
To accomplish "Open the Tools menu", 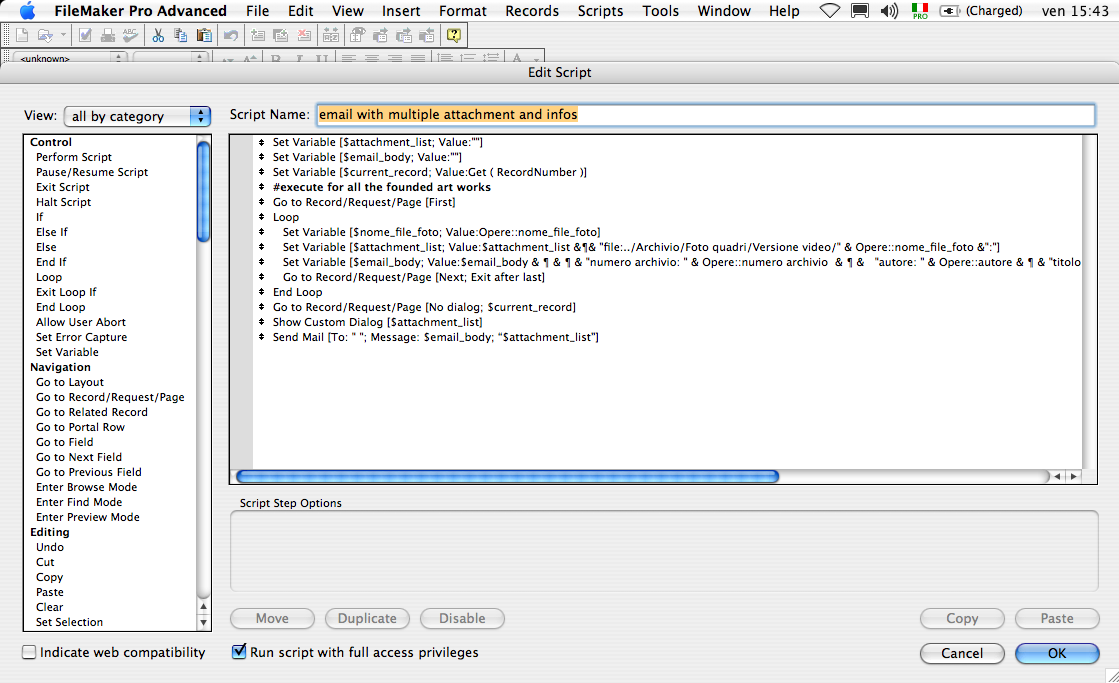I will 661,11.
